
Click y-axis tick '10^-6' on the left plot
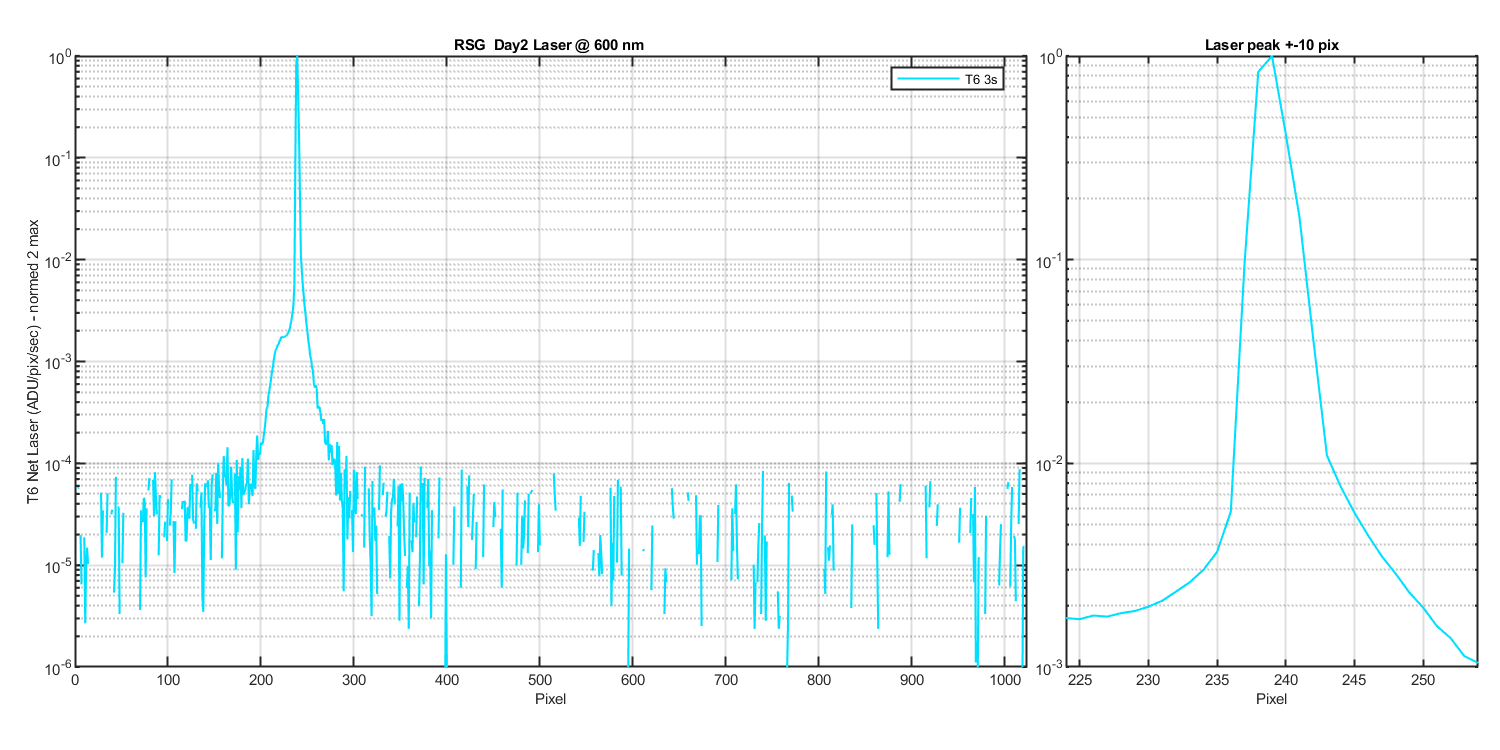click(56, 666)
